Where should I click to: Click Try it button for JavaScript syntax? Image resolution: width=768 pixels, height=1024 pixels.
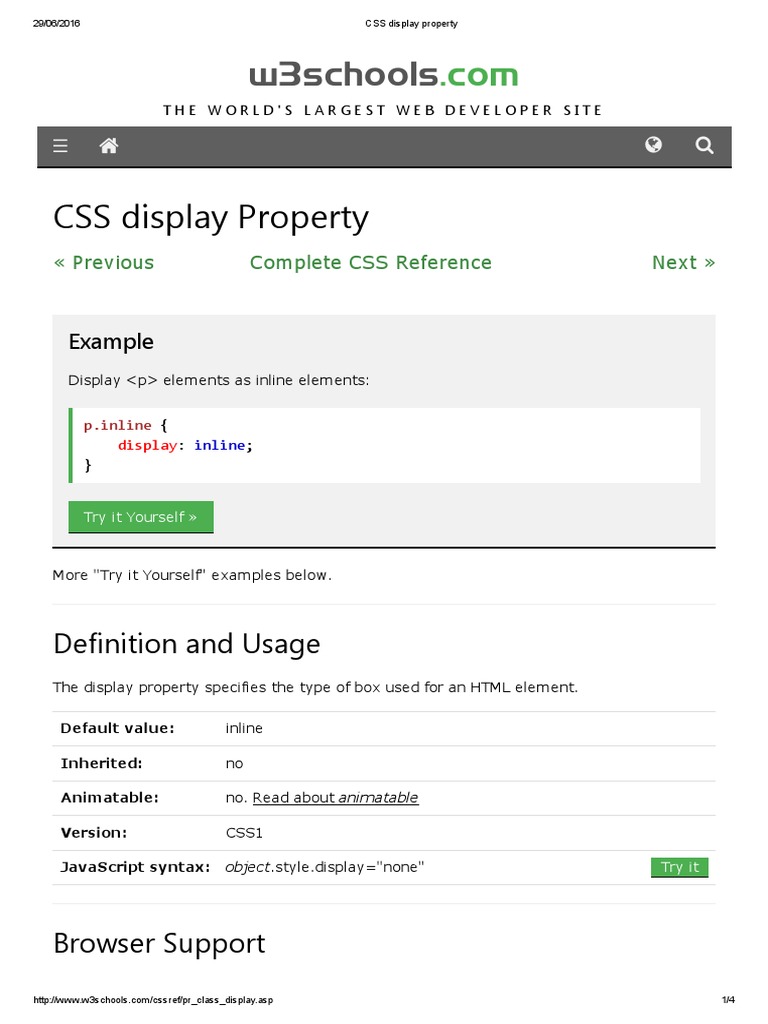click(x=679, y=867)
